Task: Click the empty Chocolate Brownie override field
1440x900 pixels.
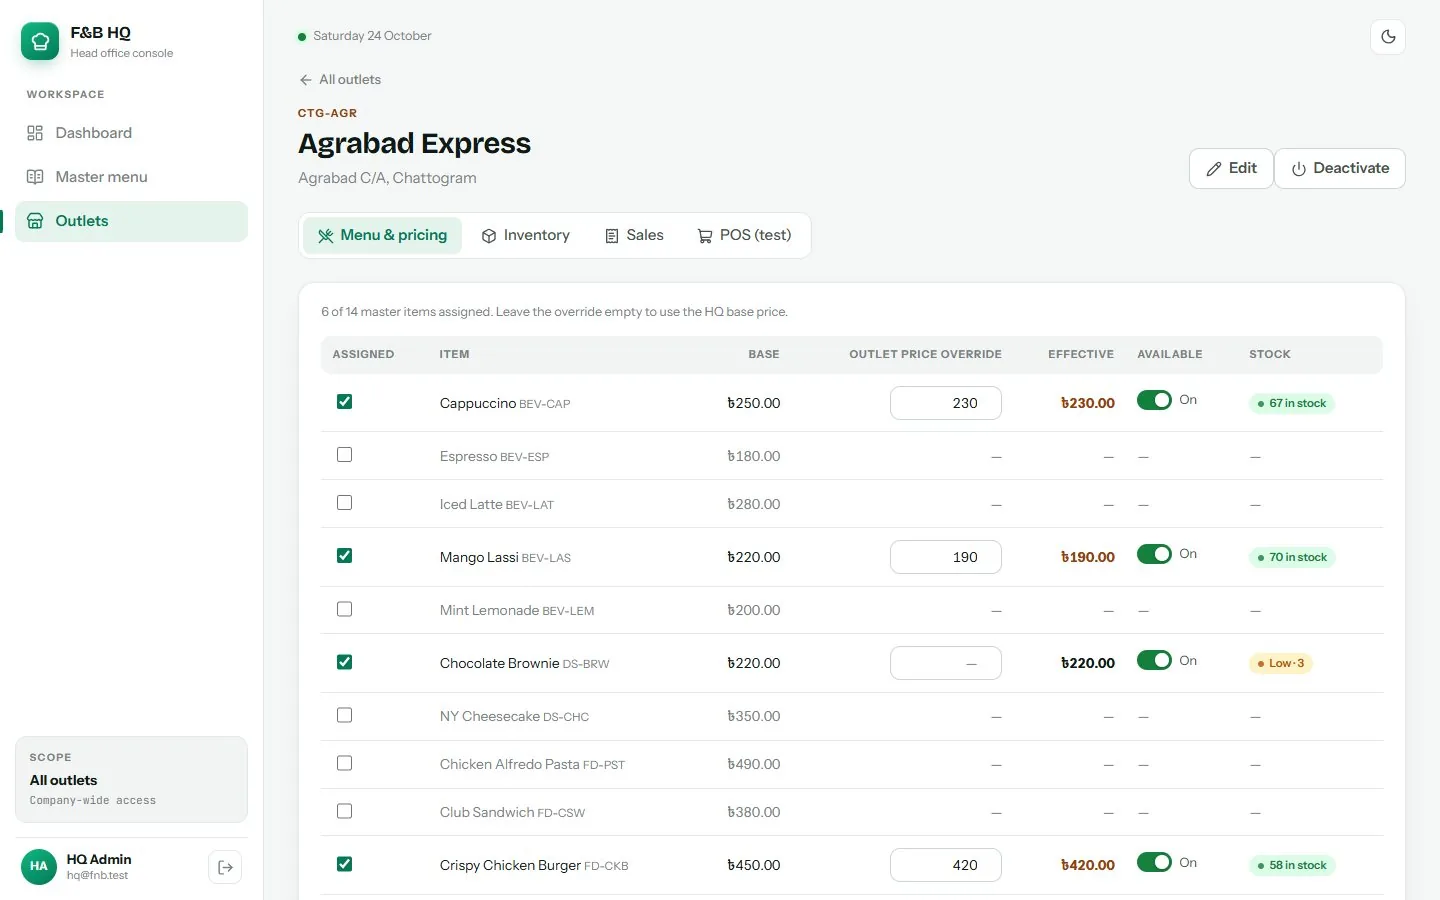Action: [x=945, y=663]
